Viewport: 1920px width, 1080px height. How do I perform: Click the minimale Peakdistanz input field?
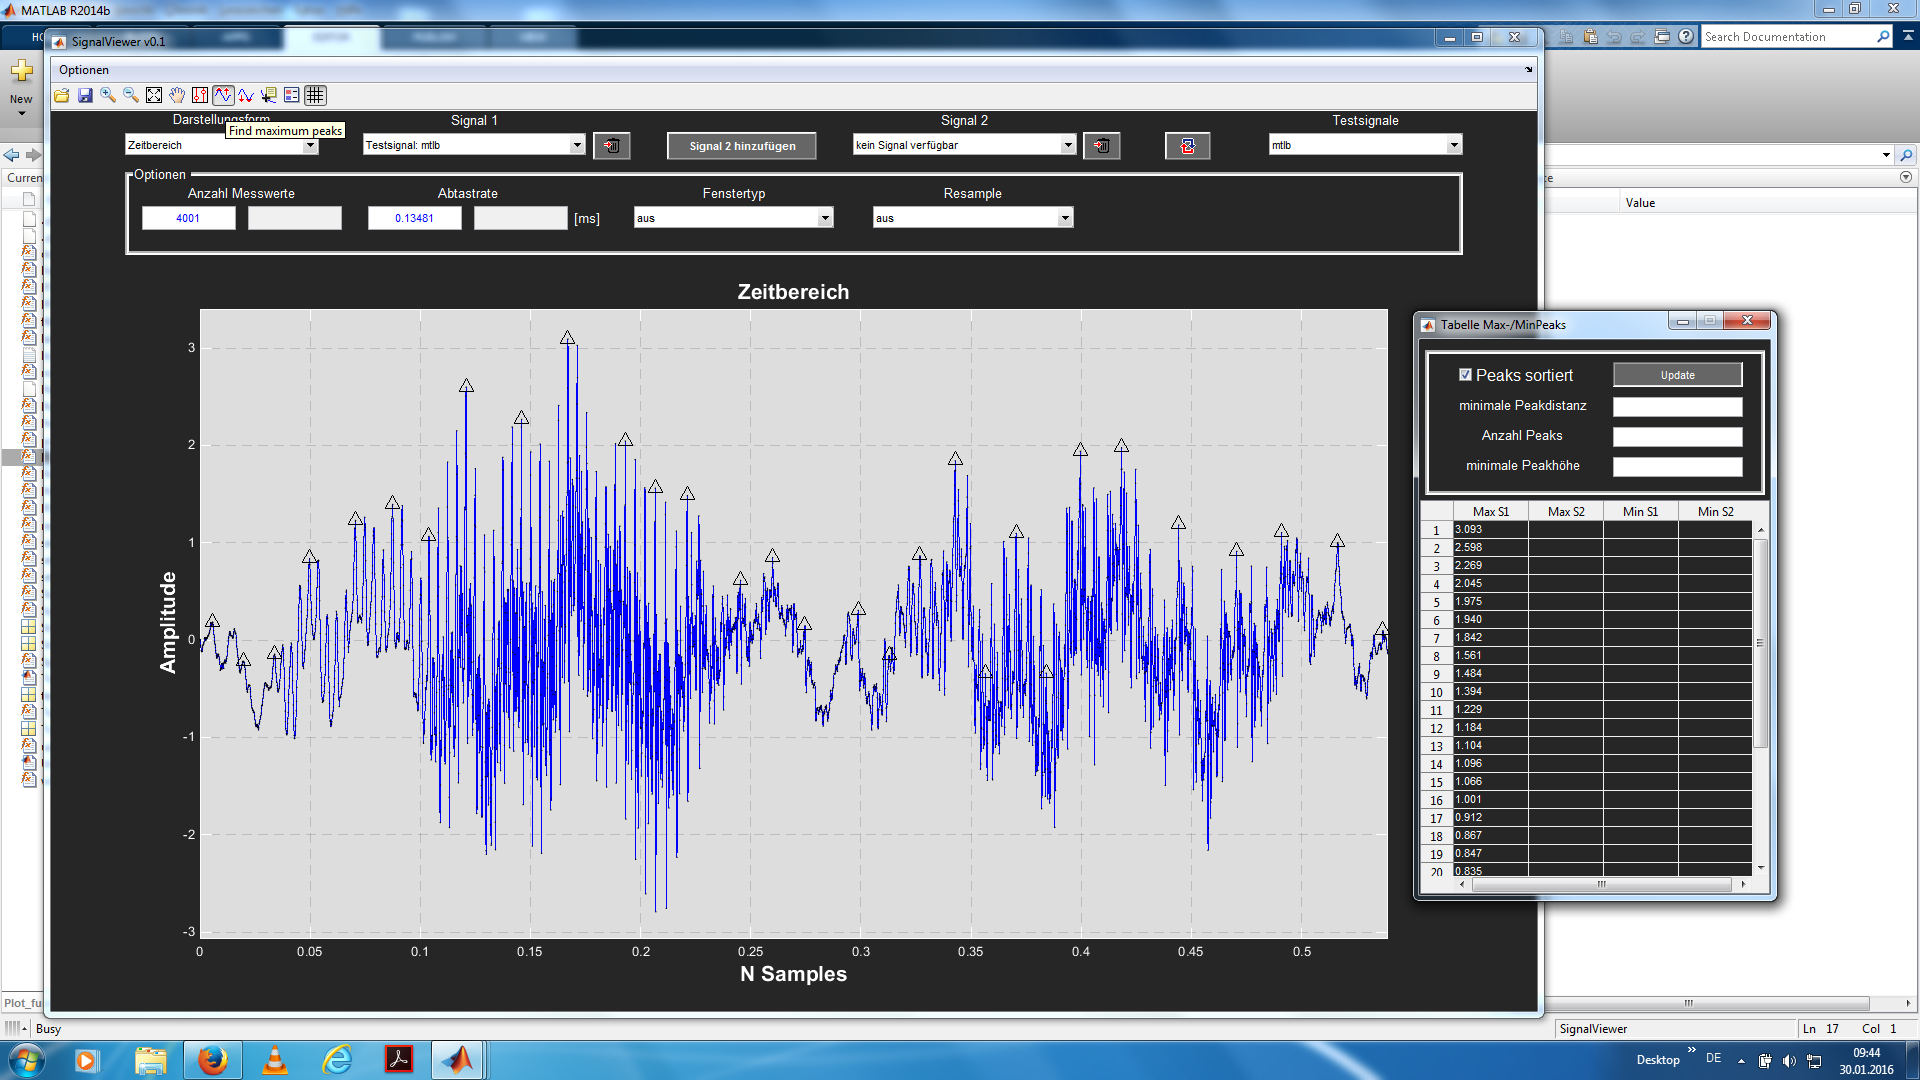point(1677,406)
